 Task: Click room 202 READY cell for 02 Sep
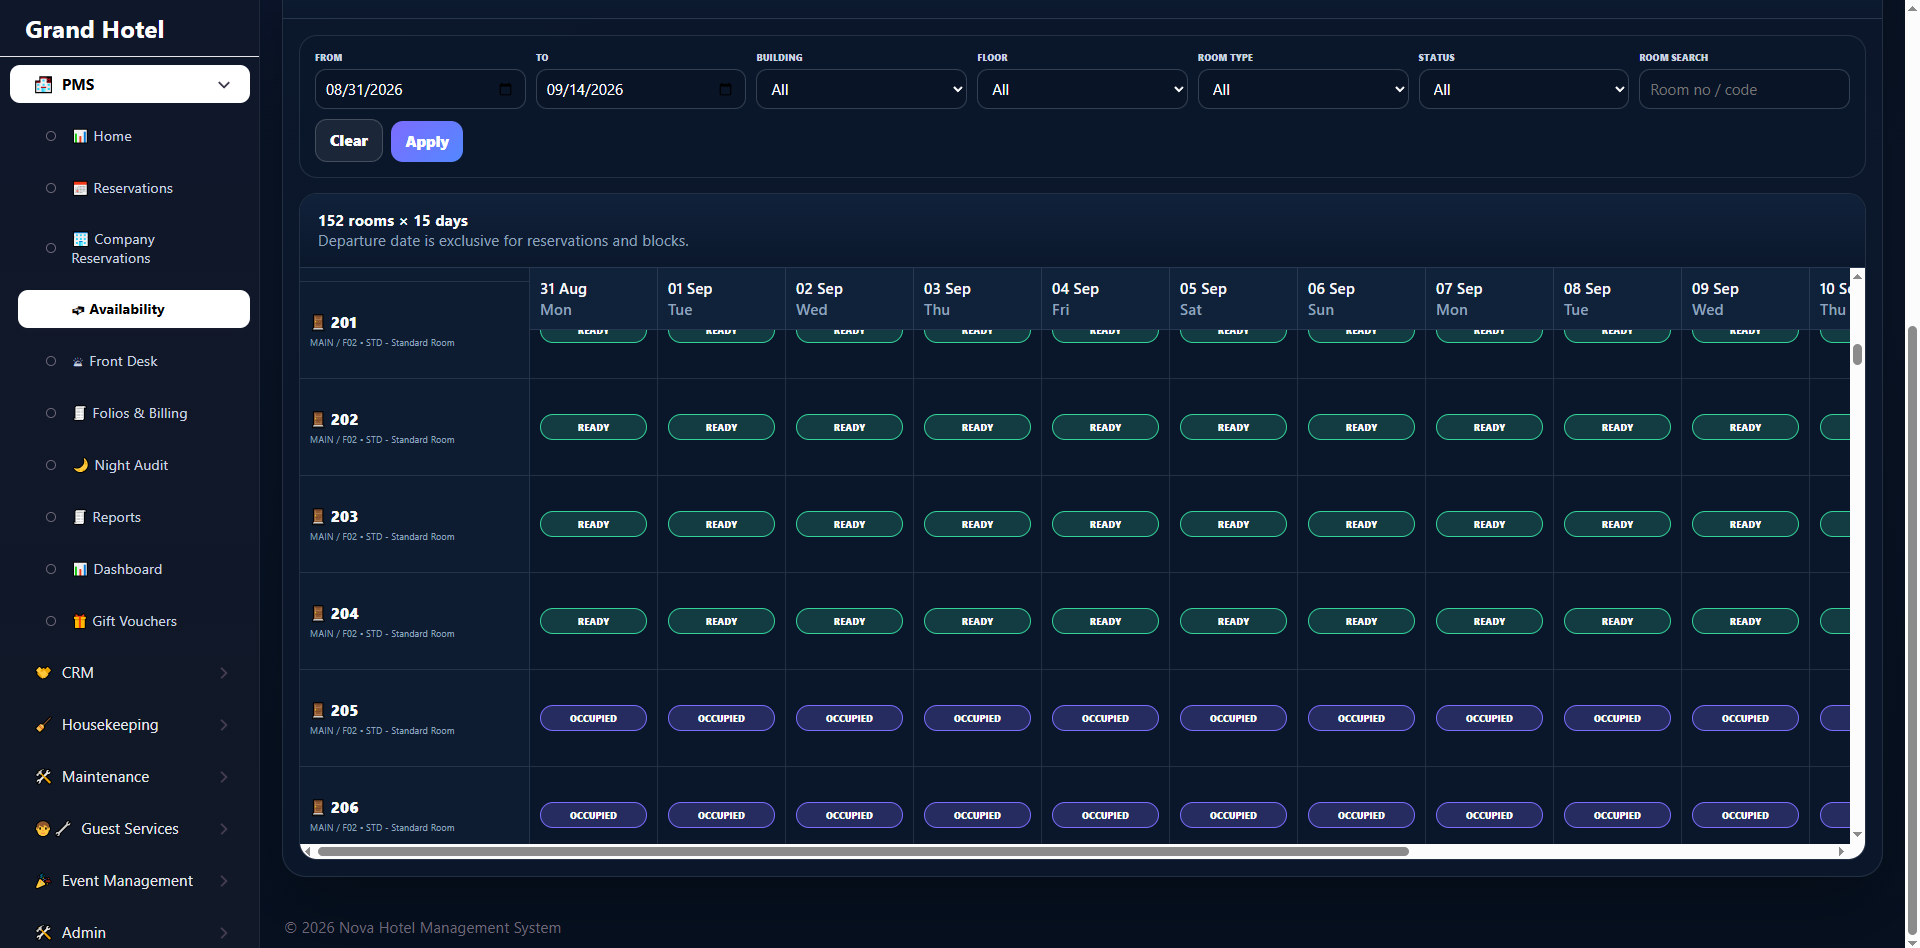coord(849,428)
